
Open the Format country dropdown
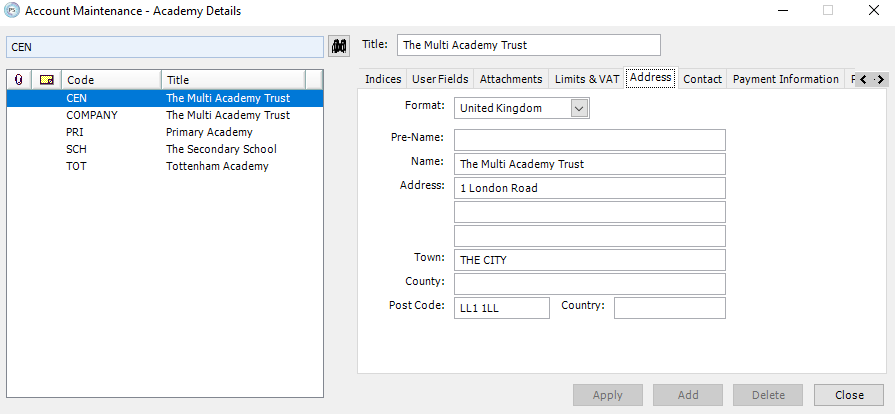pos(580,108)
